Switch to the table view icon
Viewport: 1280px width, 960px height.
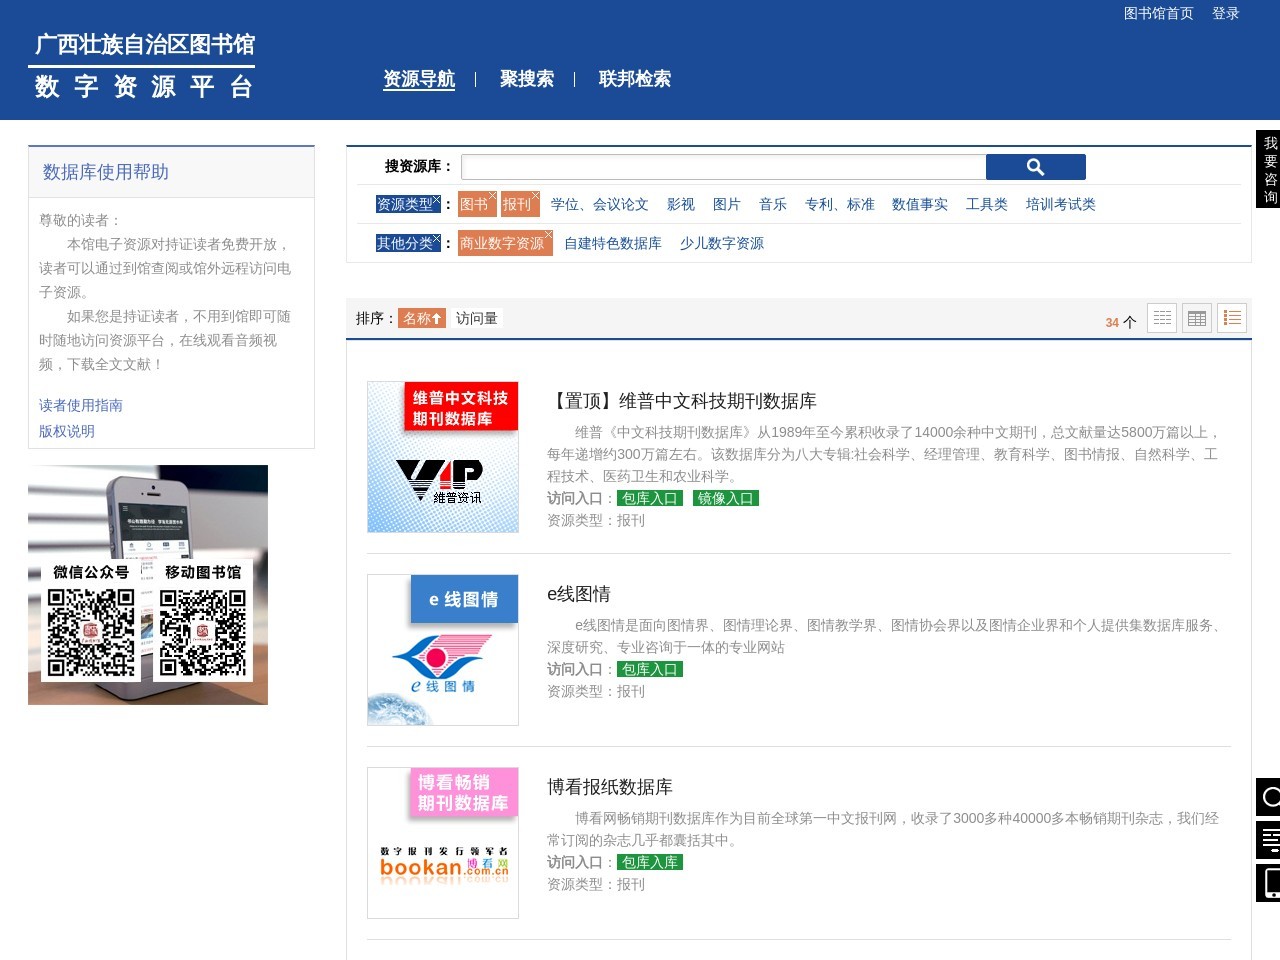click(1196, 318)
